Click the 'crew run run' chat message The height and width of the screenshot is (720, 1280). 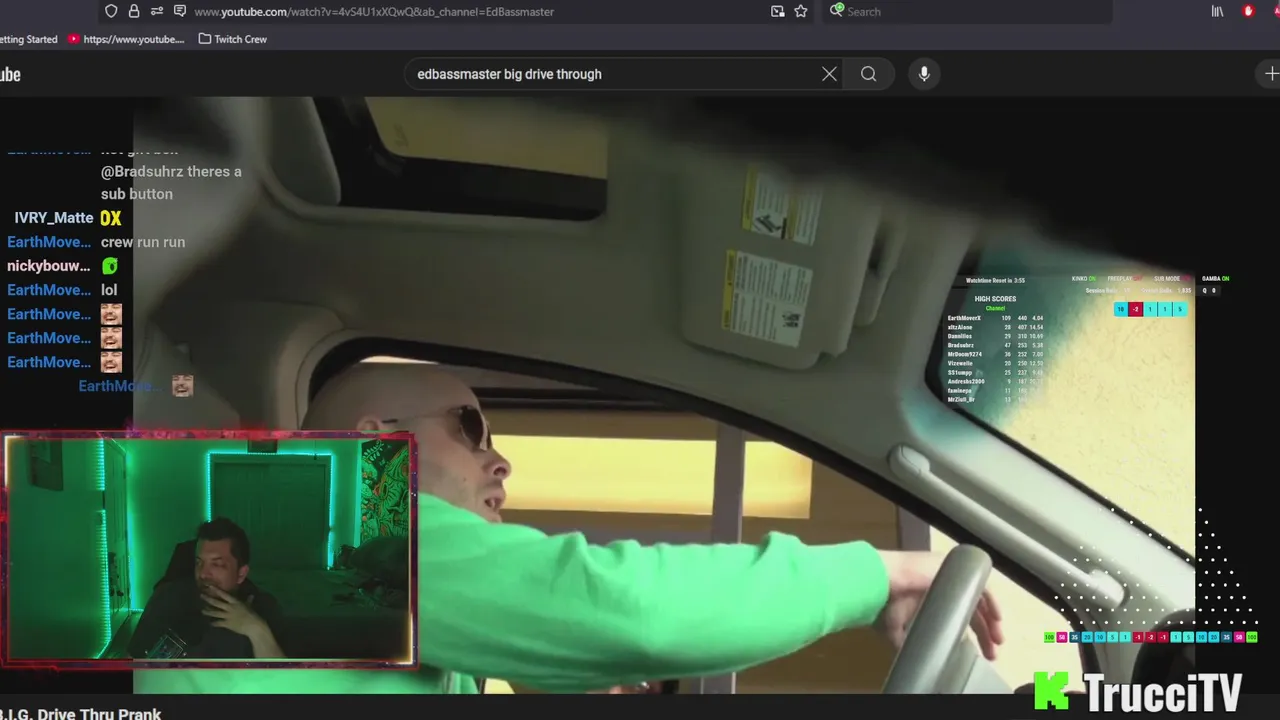pos(143,242)
